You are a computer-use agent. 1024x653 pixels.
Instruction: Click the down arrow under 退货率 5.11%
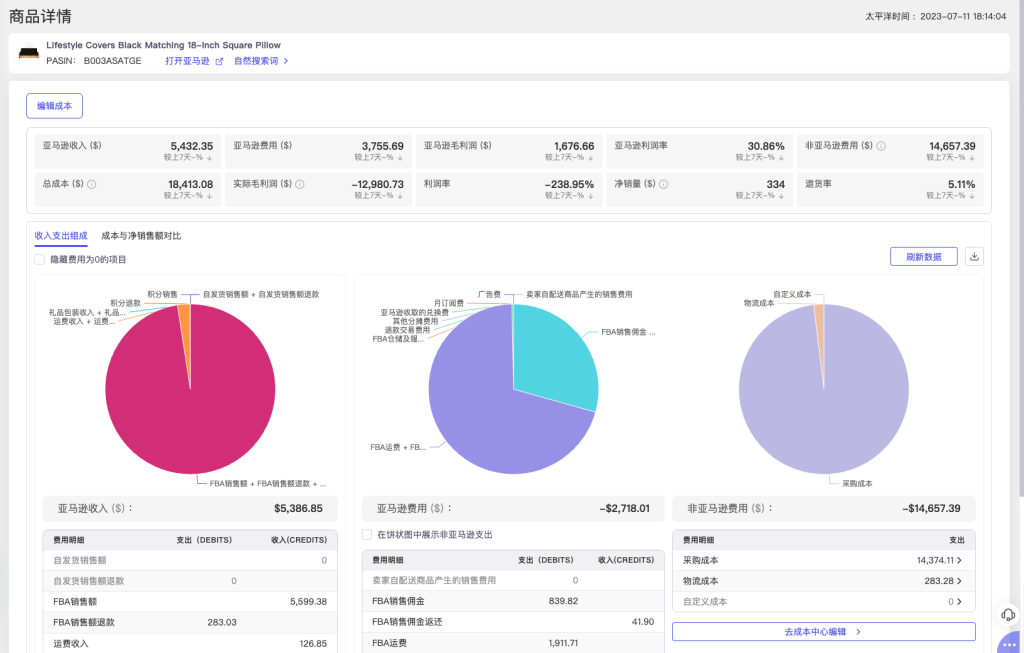[x=972, y=196]
